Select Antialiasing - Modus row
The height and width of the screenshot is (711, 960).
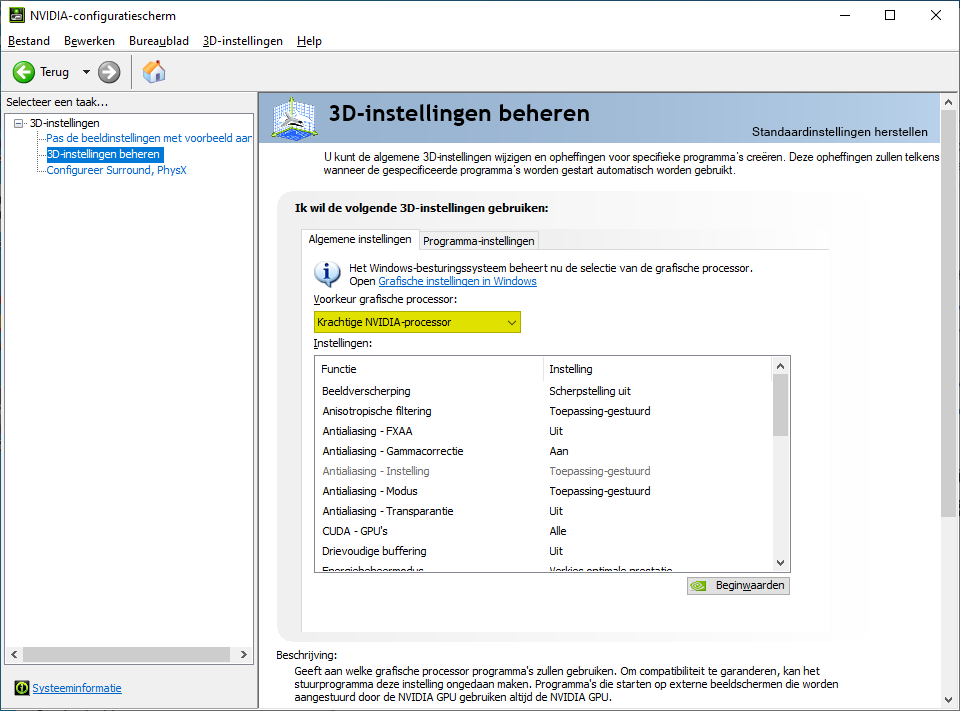(544, 491)
